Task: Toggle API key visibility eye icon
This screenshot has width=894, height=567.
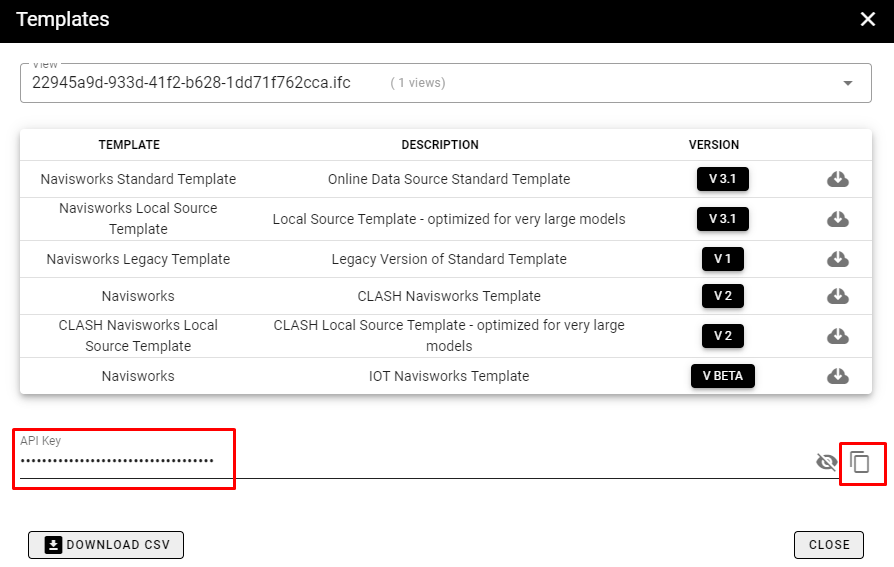Action: pyautogui.click(x=827, y=461)
